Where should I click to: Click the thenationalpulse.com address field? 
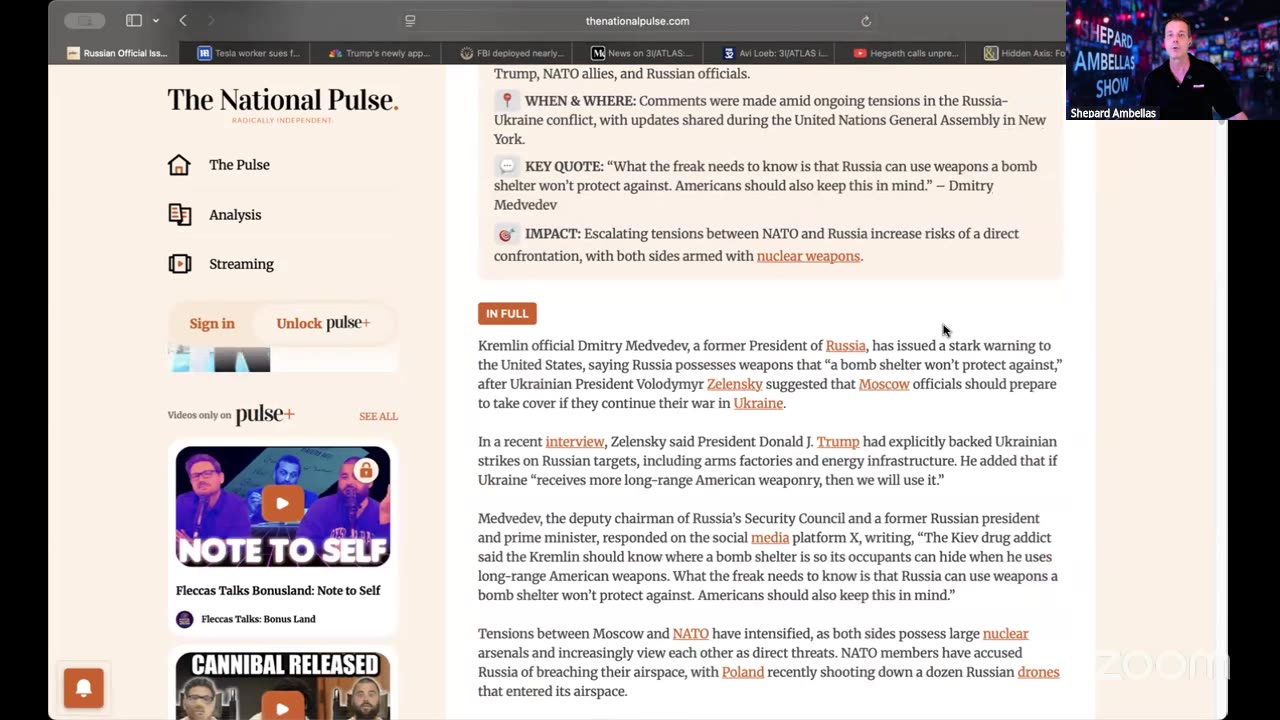637,21
